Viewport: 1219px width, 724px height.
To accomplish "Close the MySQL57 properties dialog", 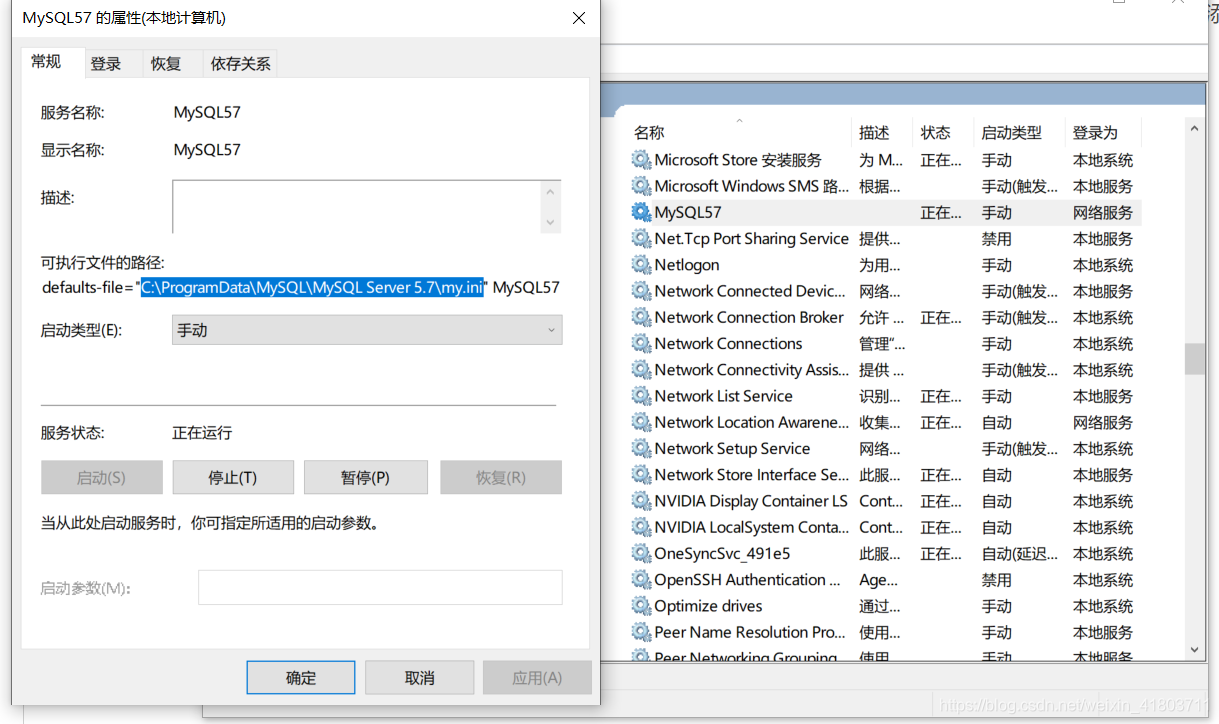I will coord(578,18).
